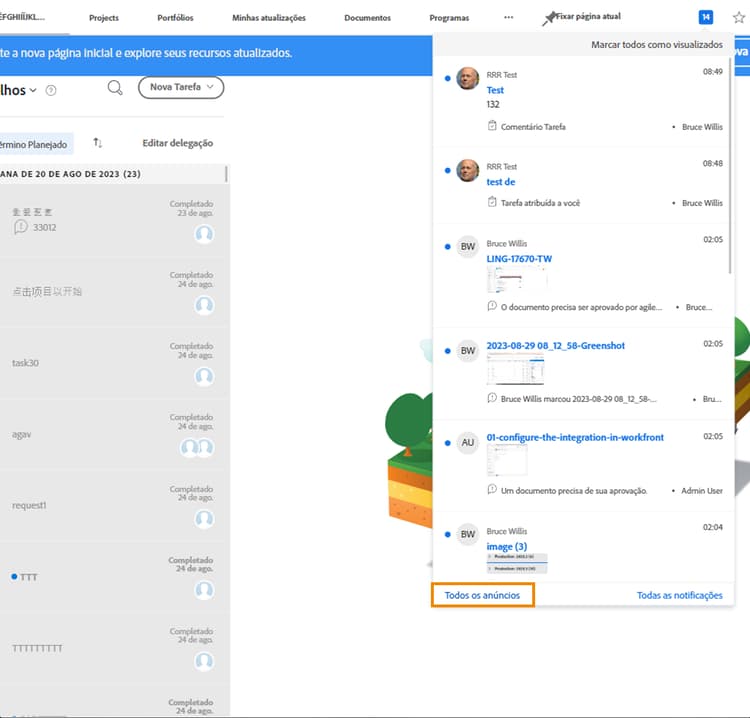Screen dimensions: 750x718
Task: Click assignee avatar on TTT row
Action: pyautogui.click(x=204, y=590)
